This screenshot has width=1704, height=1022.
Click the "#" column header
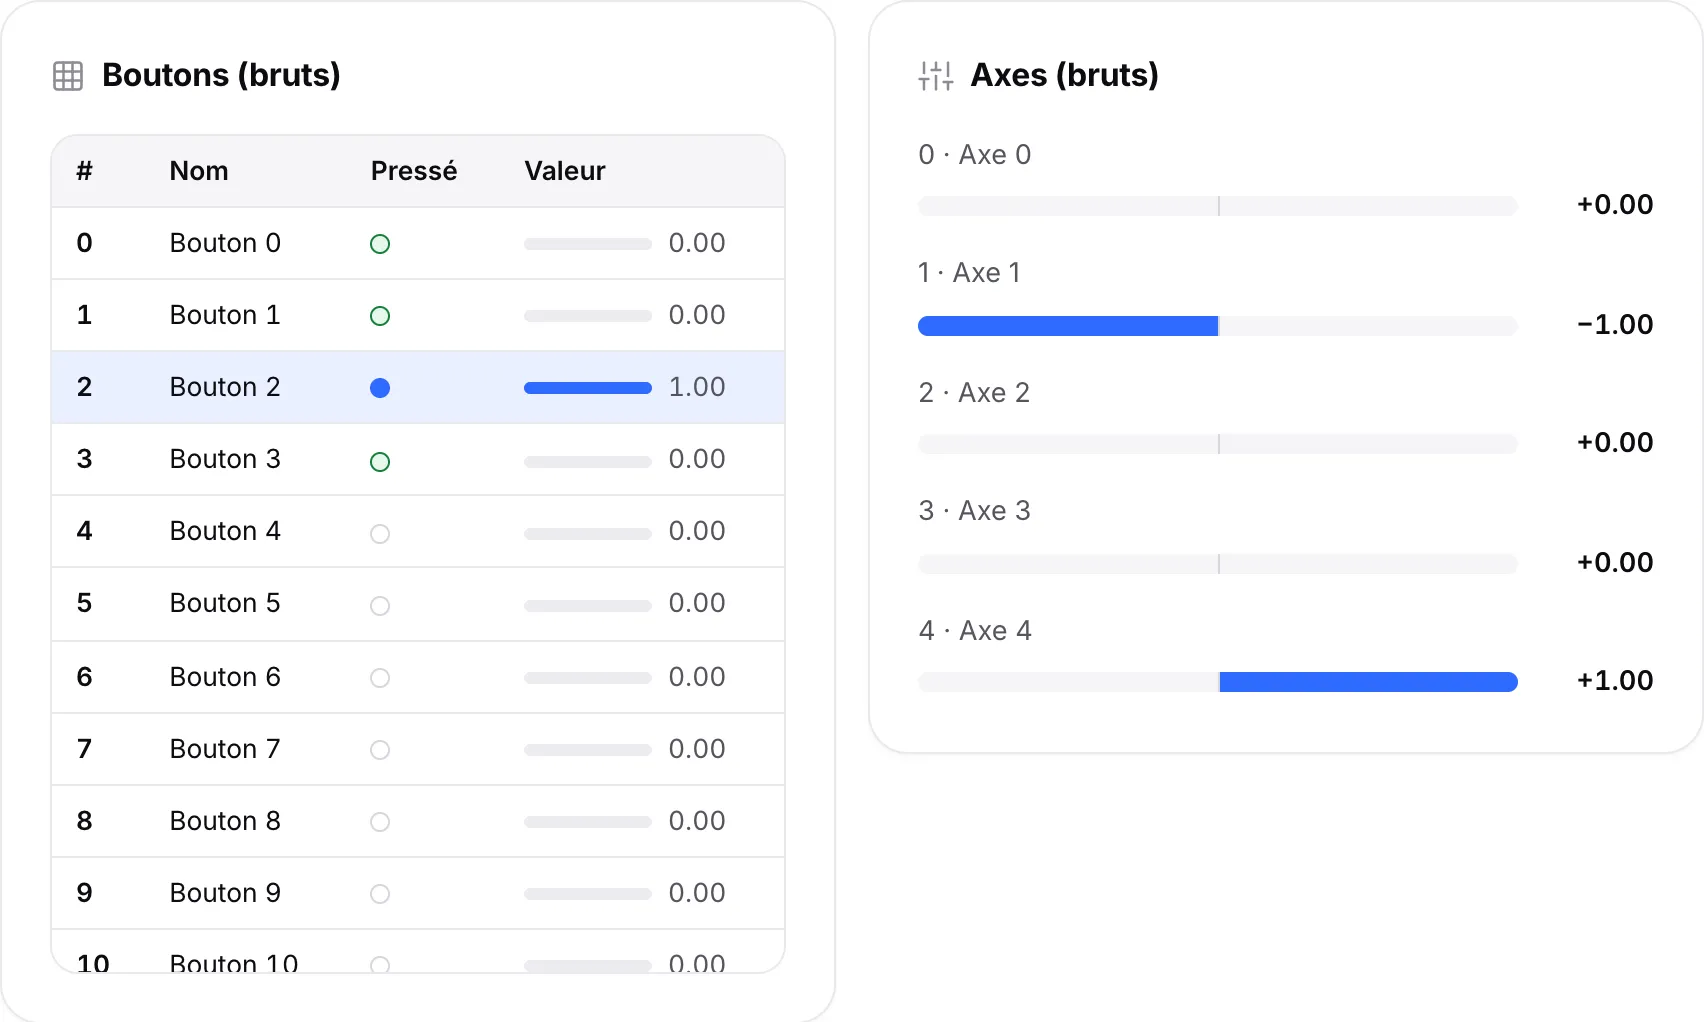(85, 171)
